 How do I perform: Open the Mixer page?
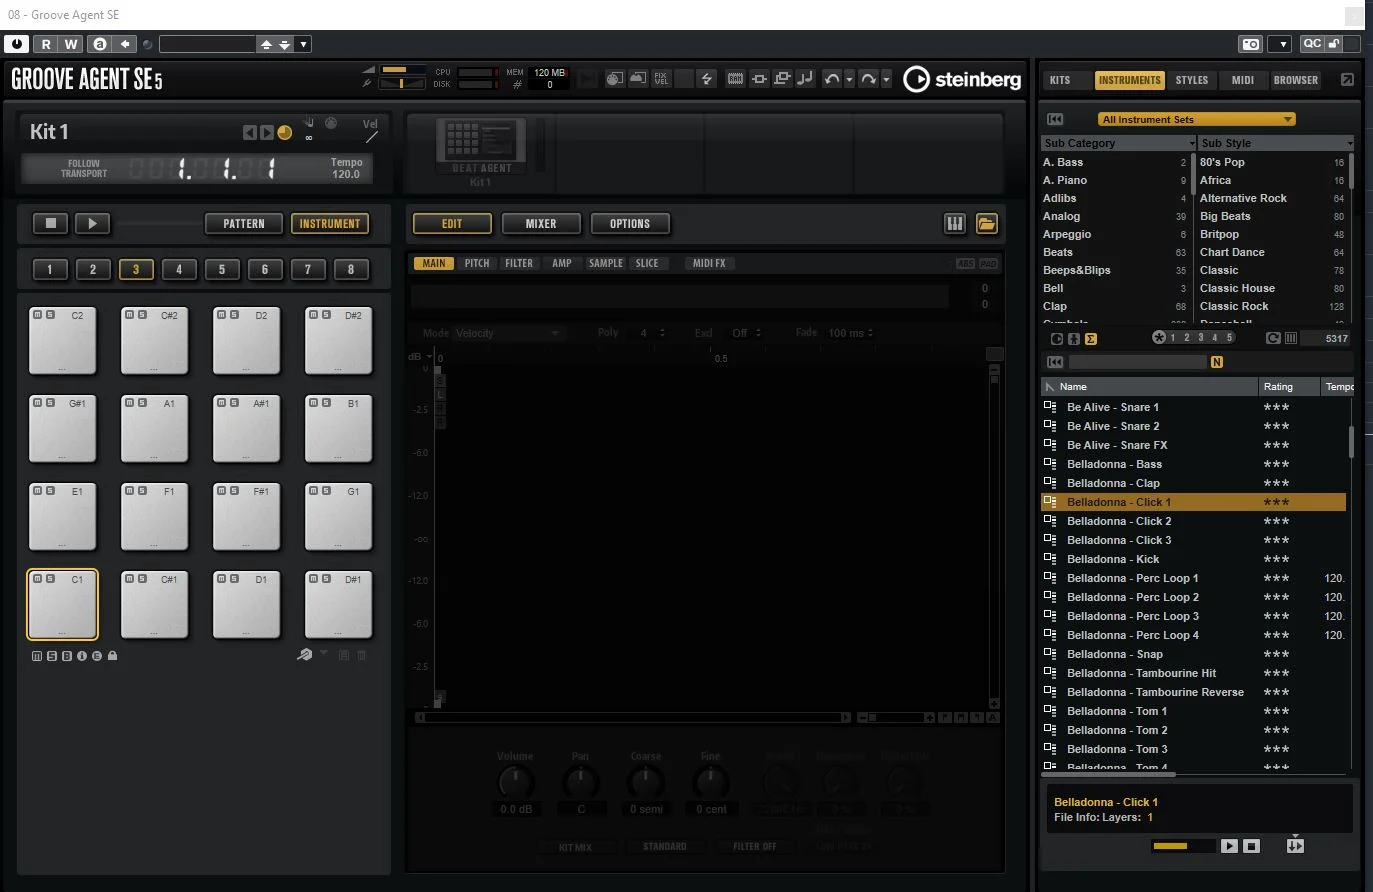pos(541,224)
